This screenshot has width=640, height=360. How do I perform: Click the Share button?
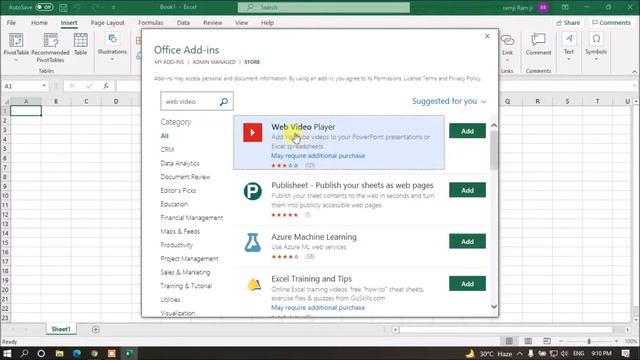click(568, 23)
